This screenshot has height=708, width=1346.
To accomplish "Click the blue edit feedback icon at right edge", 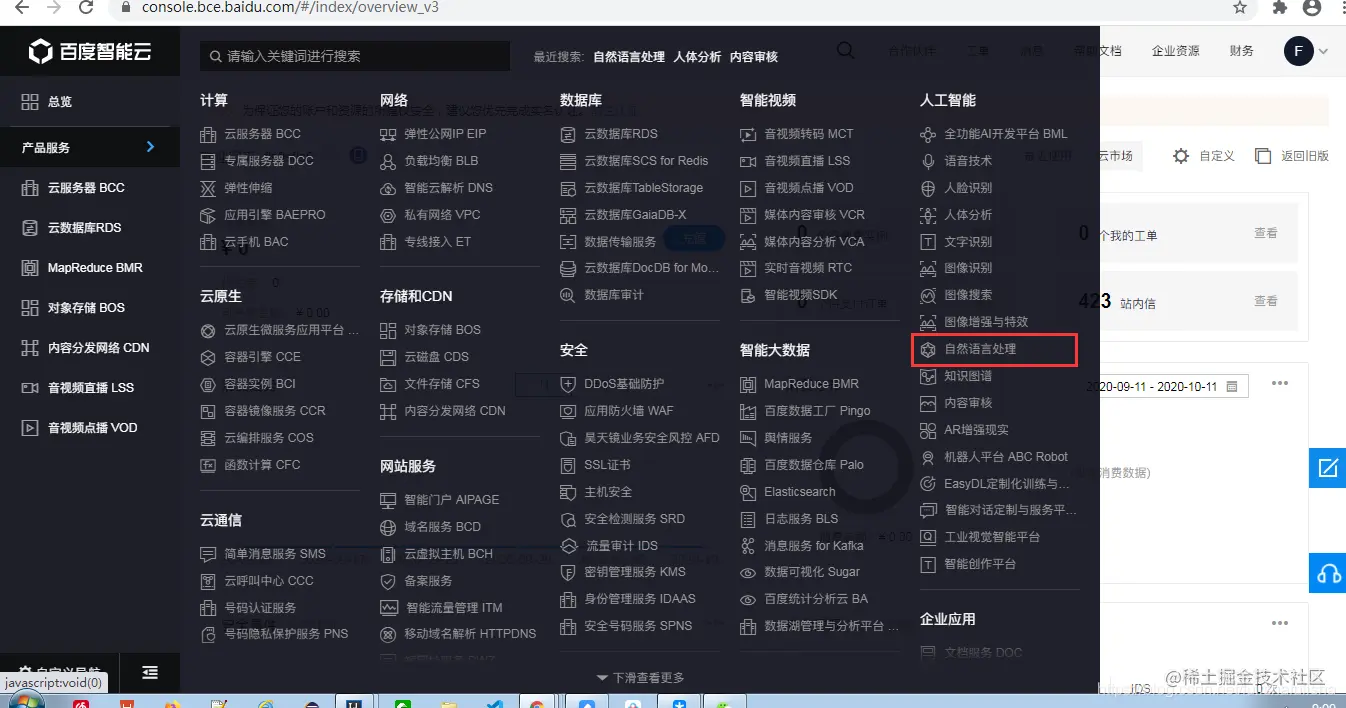I will click(1328, 468).
